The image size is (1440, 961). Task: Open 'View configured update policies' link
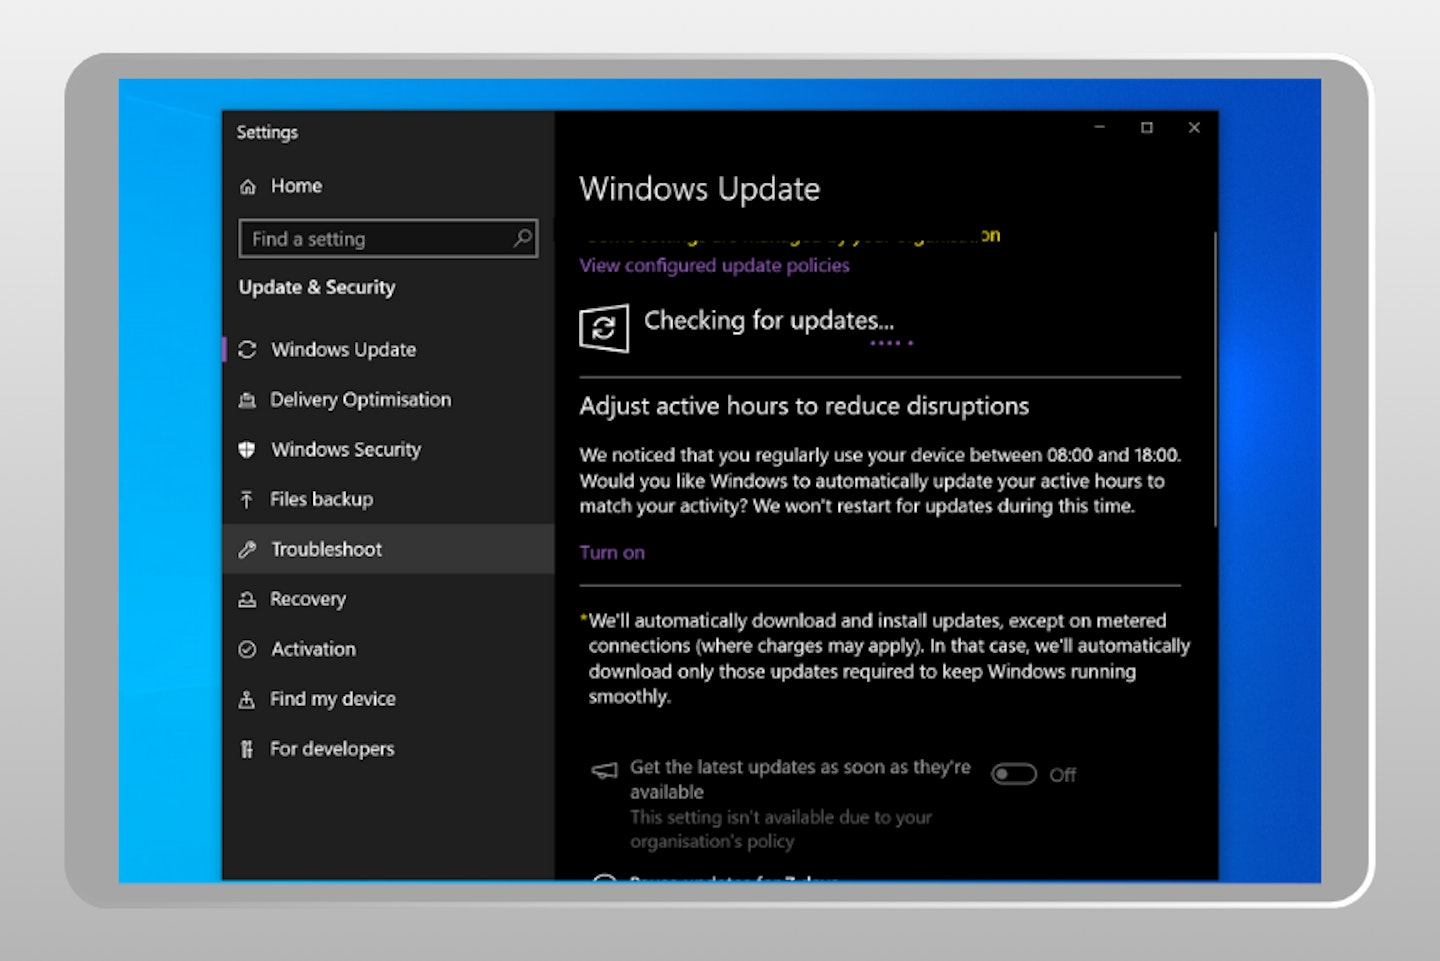pos(714,265)
